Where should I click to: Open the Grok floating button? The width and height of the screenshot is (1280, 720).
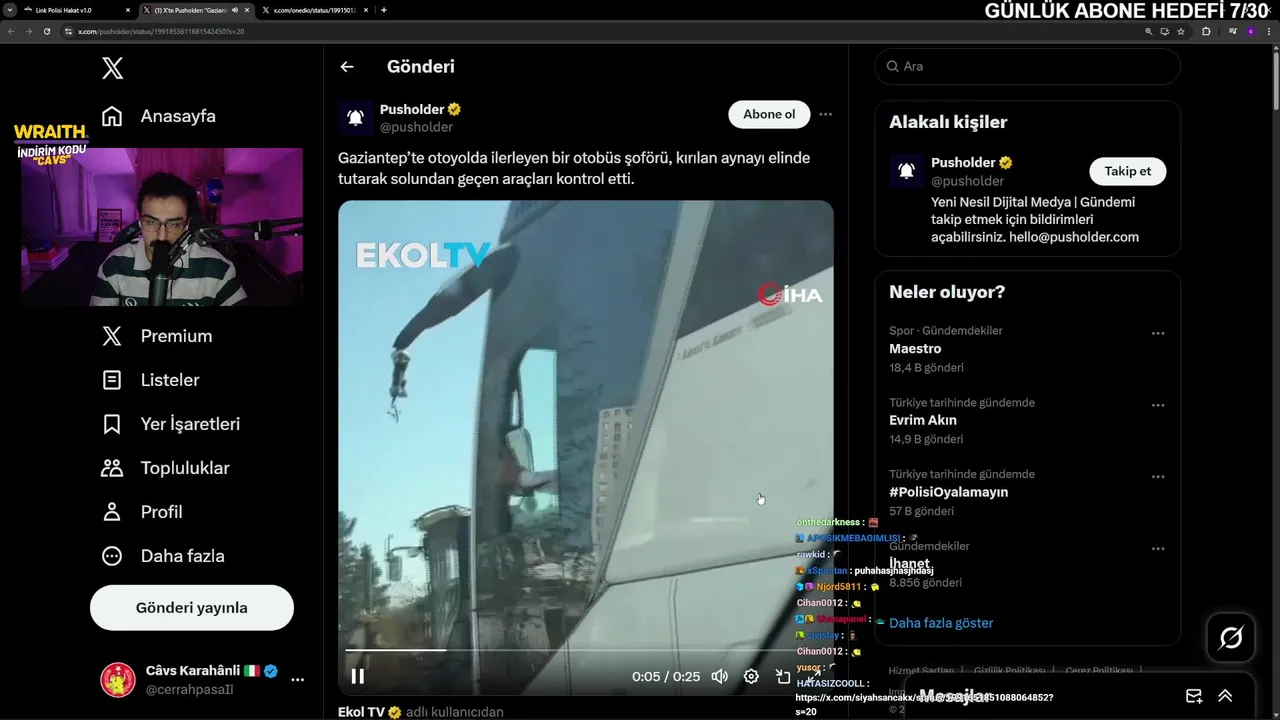1231,637
